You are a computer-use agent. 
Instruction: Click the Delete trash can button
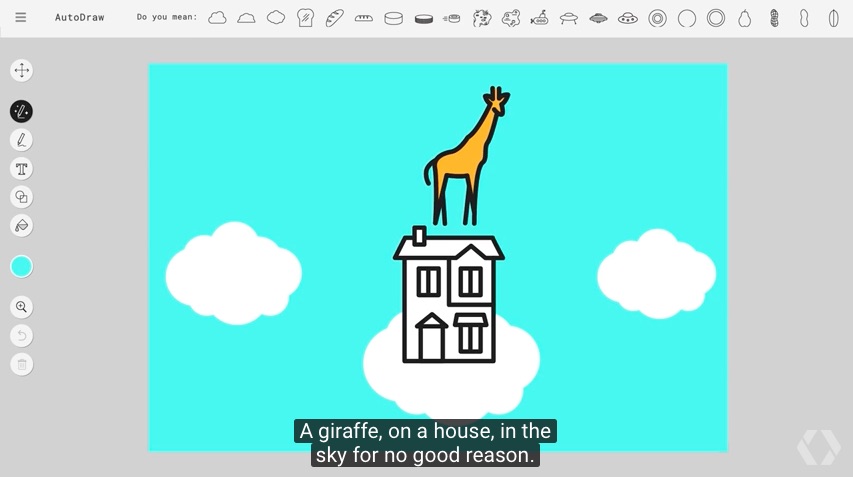click(x=21, y=364)
